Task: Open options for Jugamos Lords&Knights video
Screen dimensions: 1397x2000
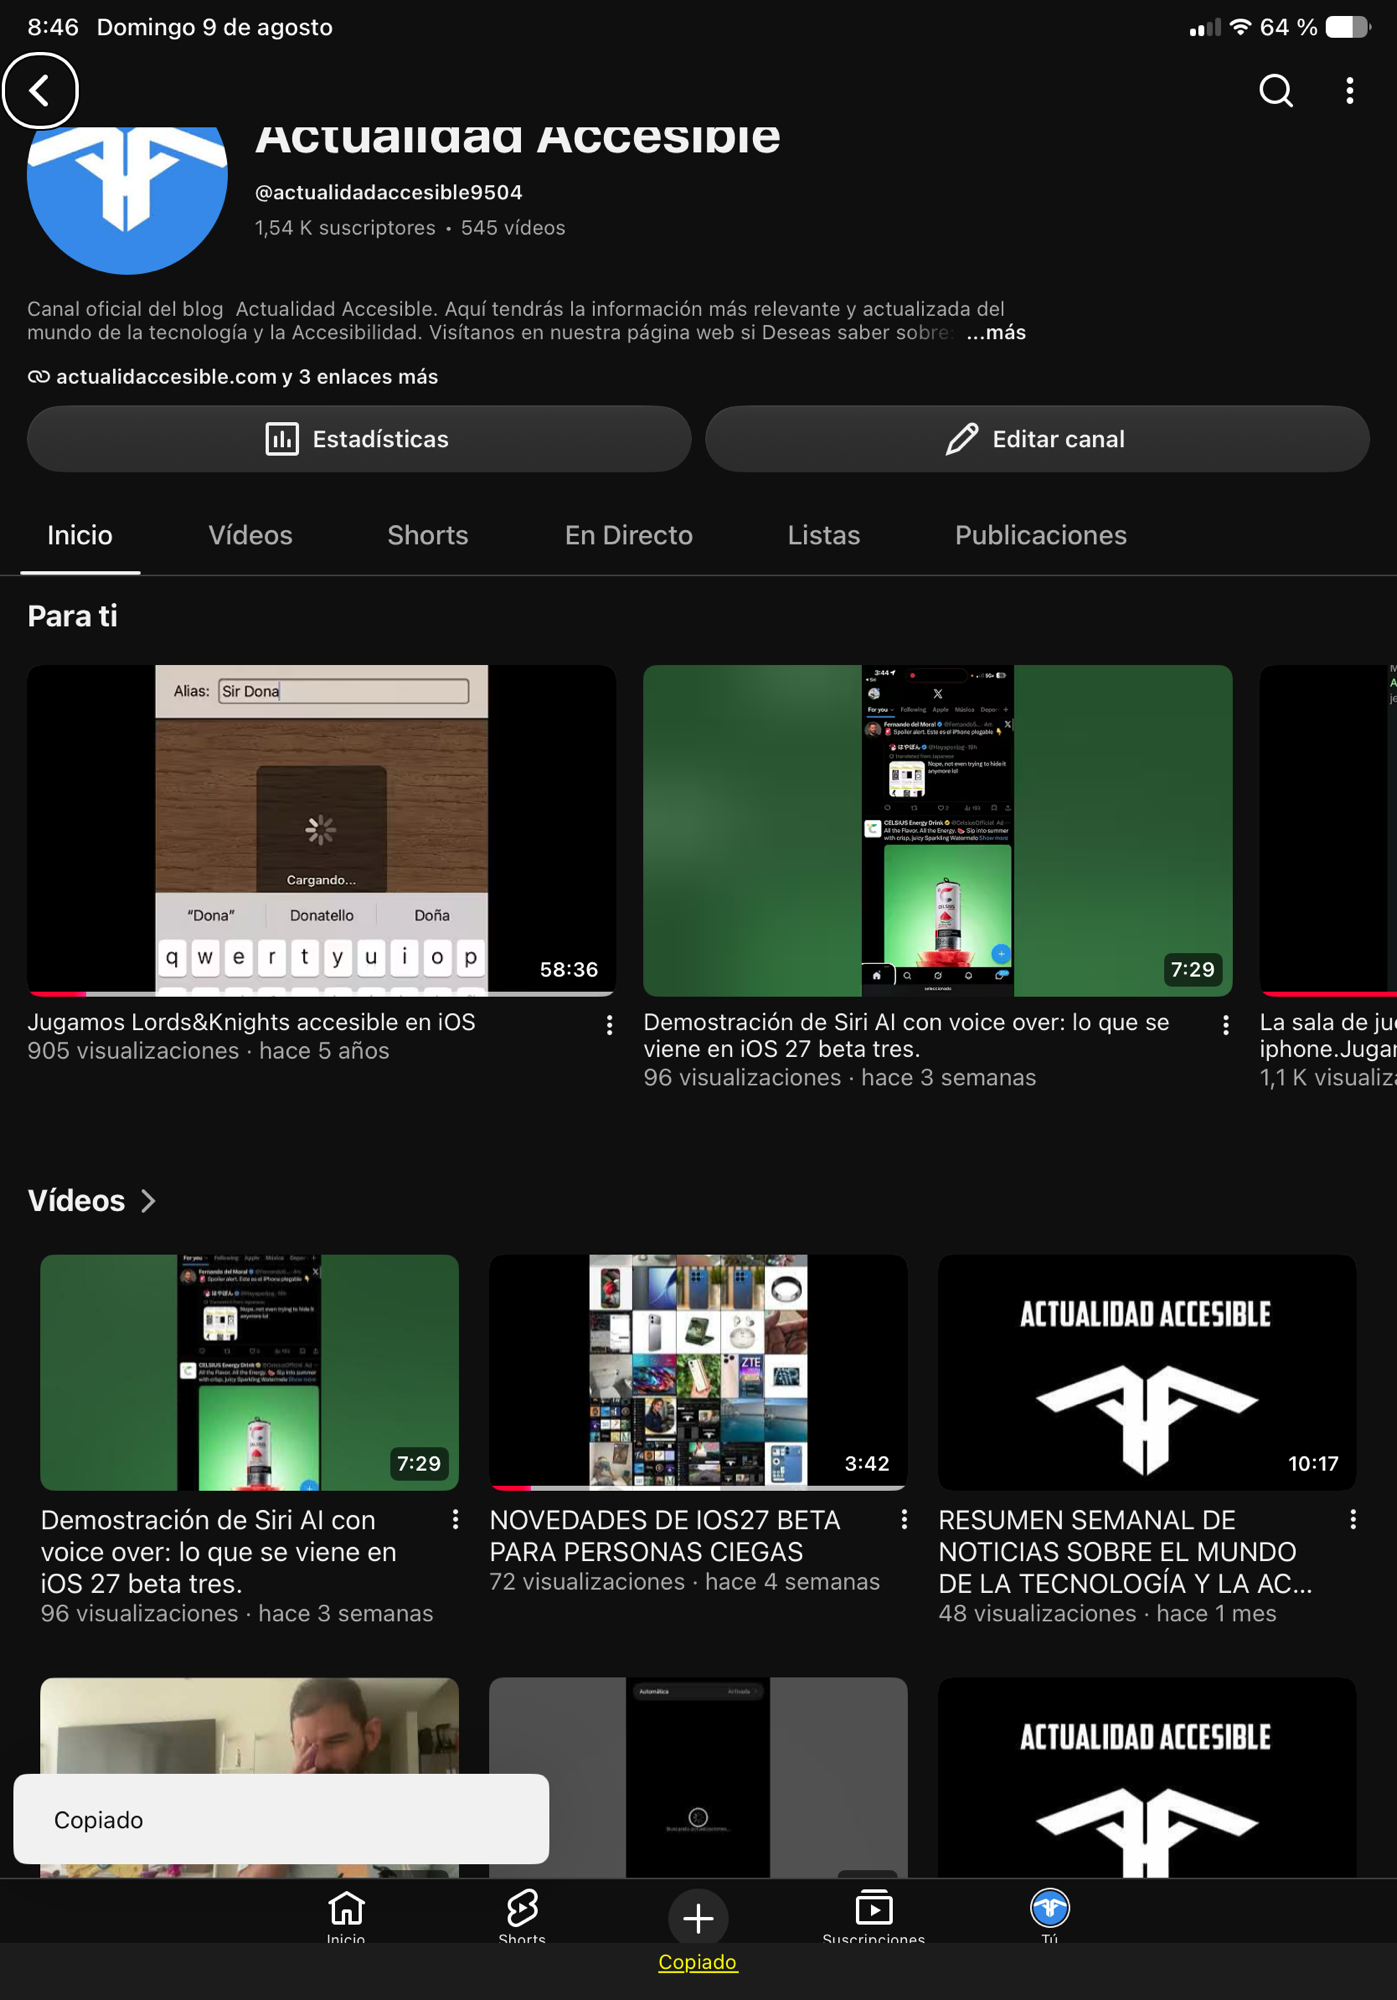Action: [609, 1025]
